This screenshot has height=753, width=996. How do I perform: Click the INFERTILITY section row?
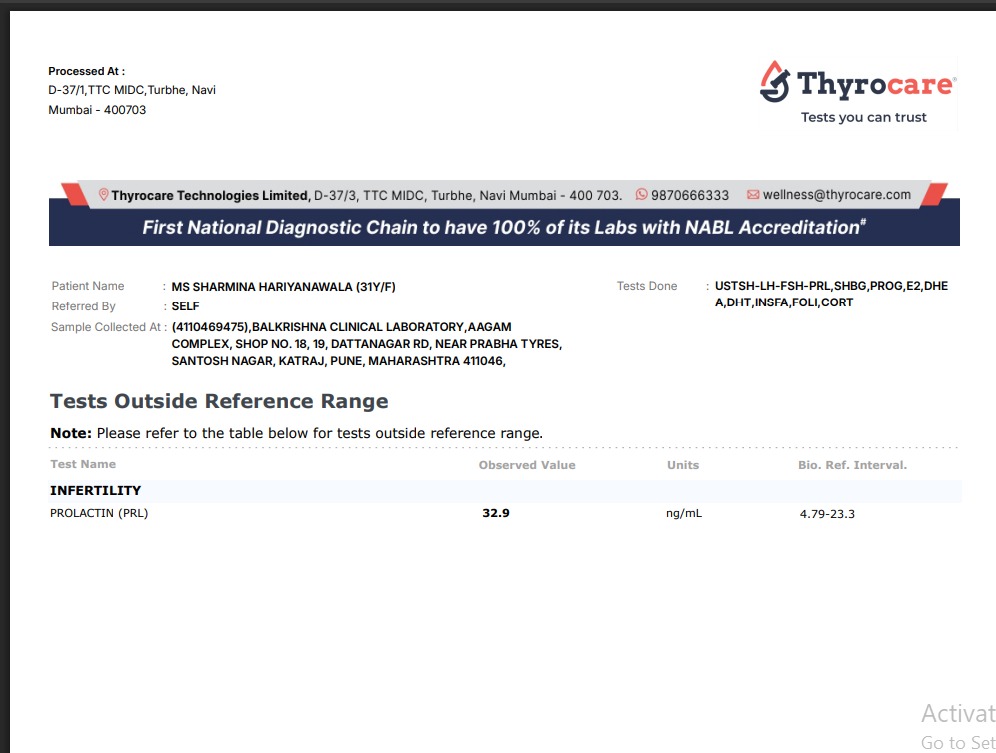click(96, 491)
